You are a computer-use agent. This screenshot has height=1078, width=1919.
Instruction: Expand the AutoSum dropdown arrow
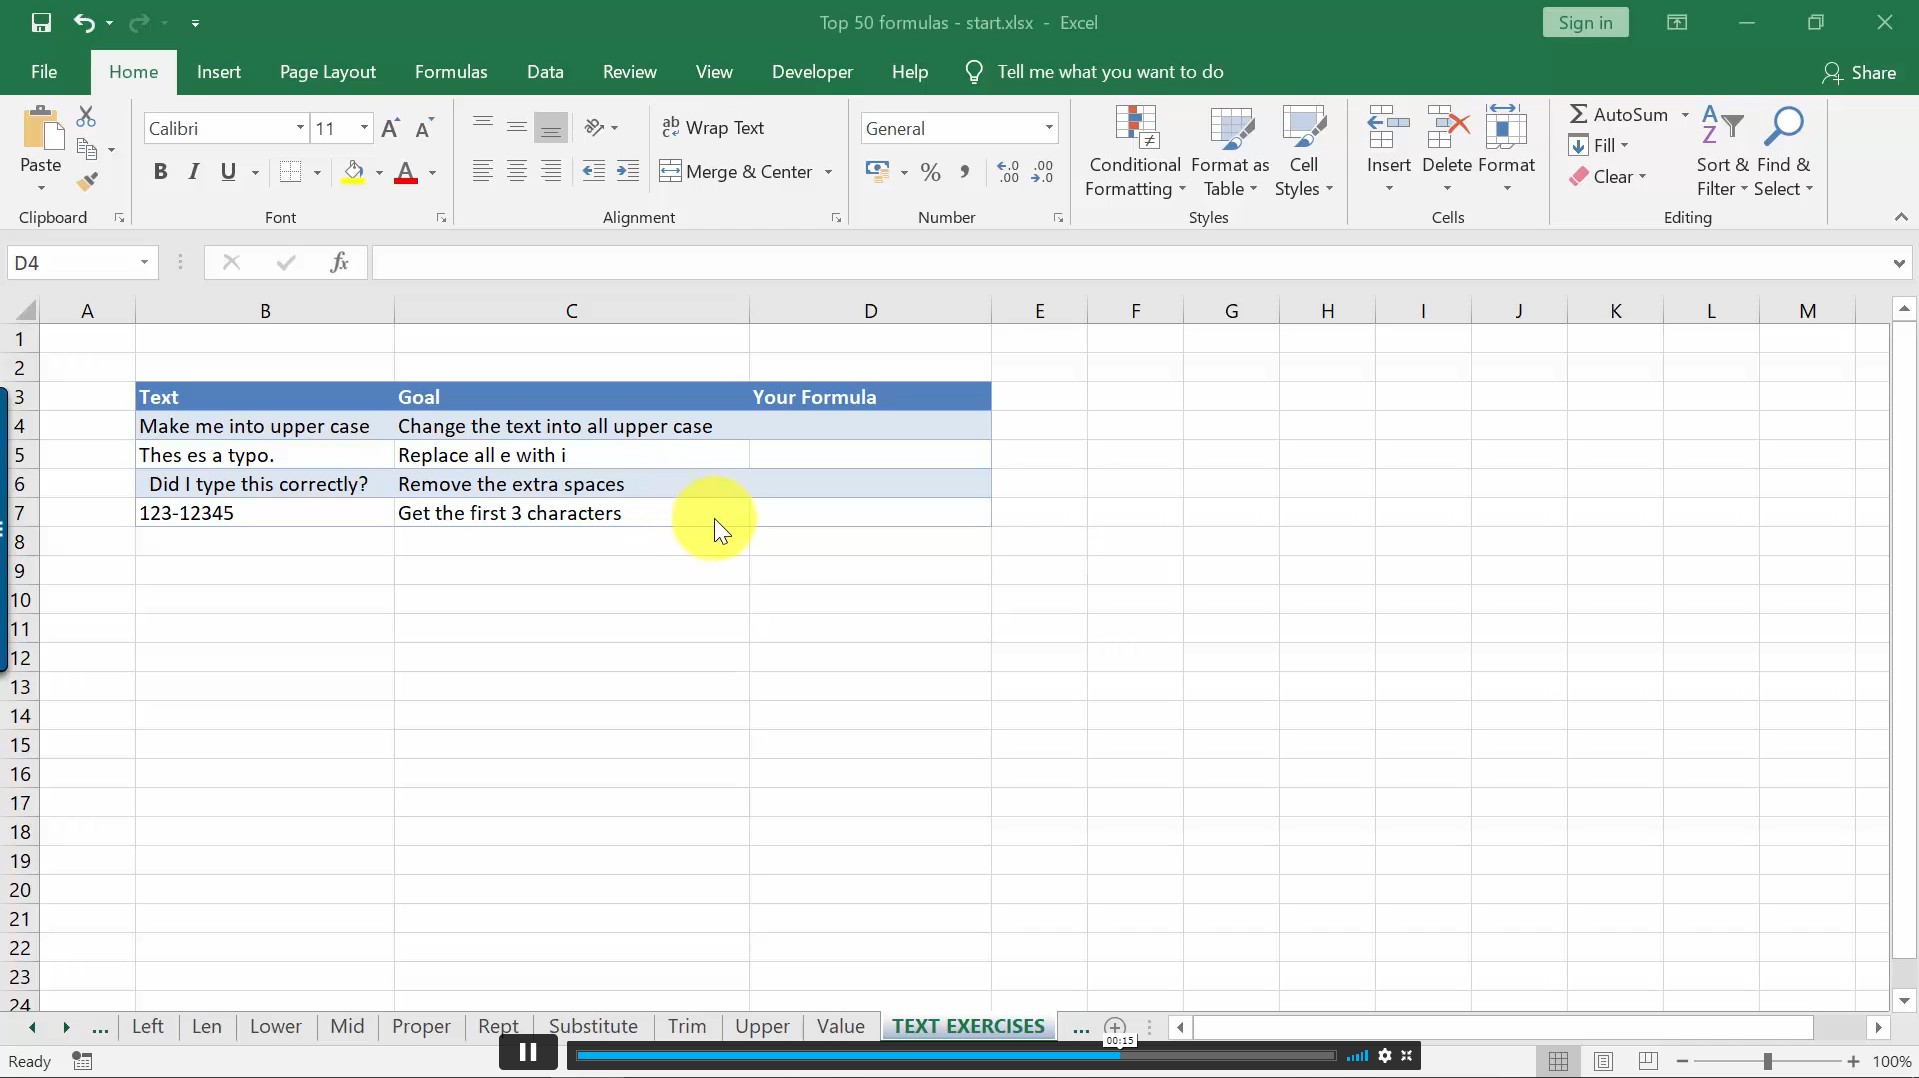pos(1685,115)
